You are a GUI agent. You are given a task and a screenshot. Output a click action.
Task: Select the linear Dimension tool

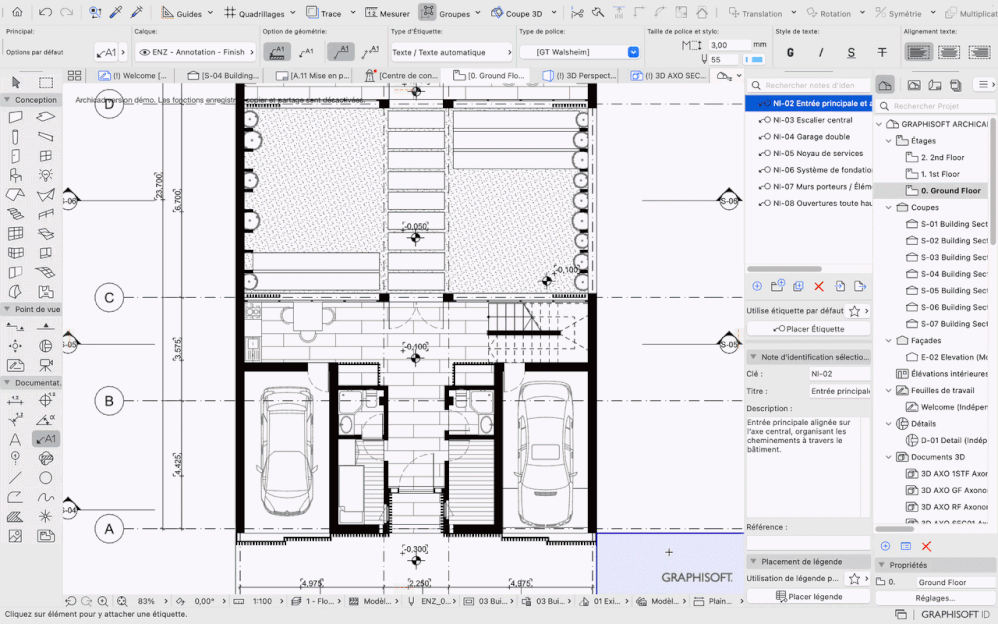[x=15, y=400]
